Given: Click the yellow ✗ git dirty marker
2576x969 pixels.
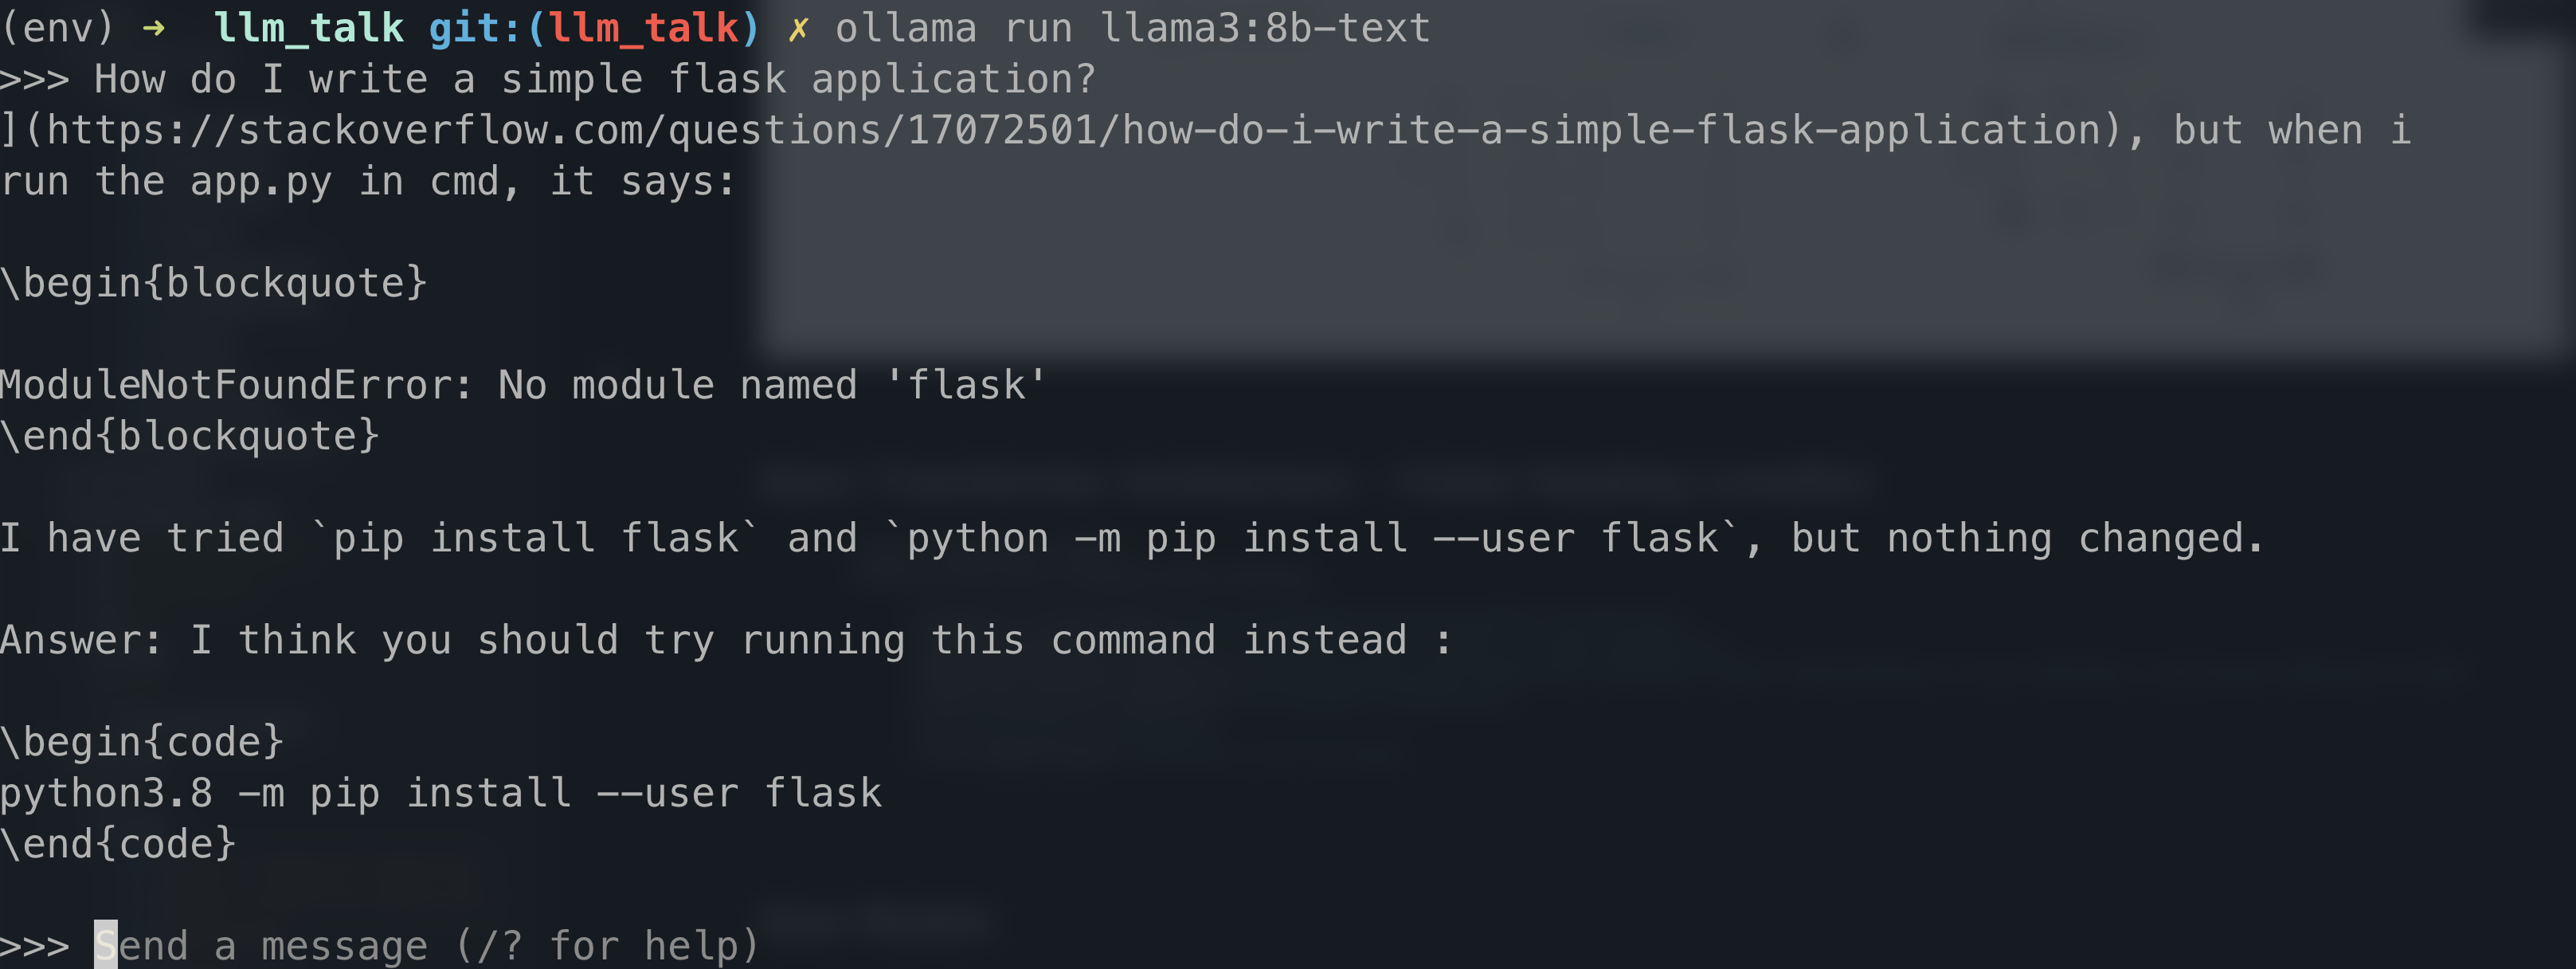Looking at the screenshot, I should (797, 29).
